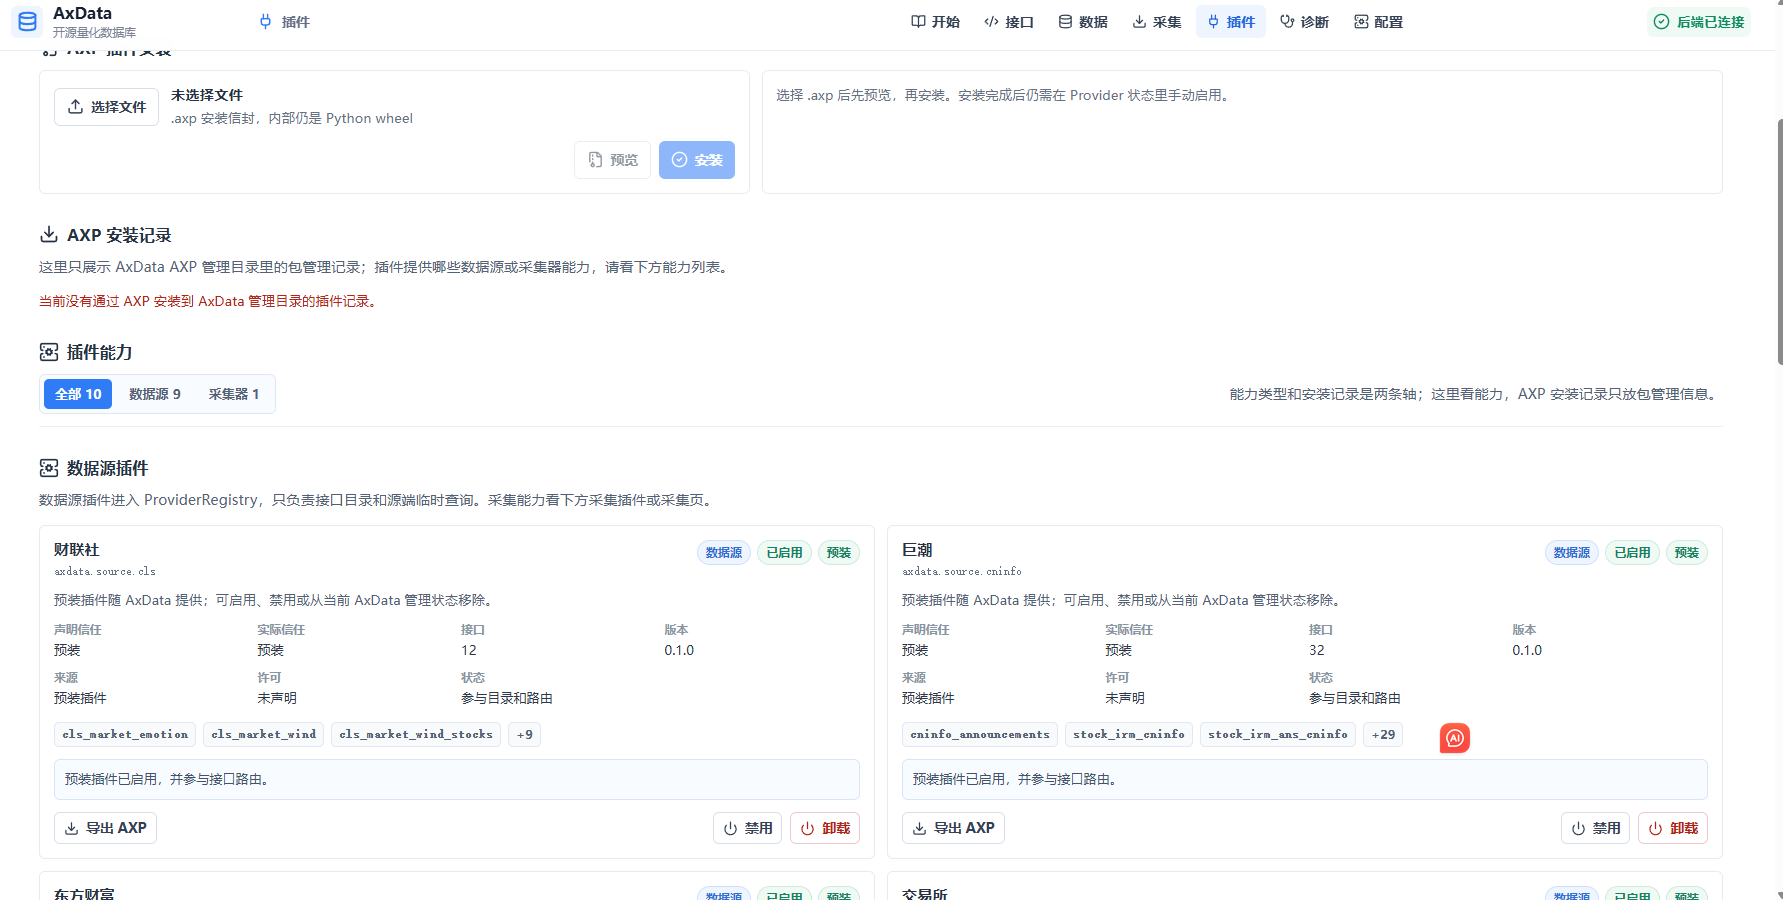
Task: Click axdata.source.cls package name
Action: 105,572
